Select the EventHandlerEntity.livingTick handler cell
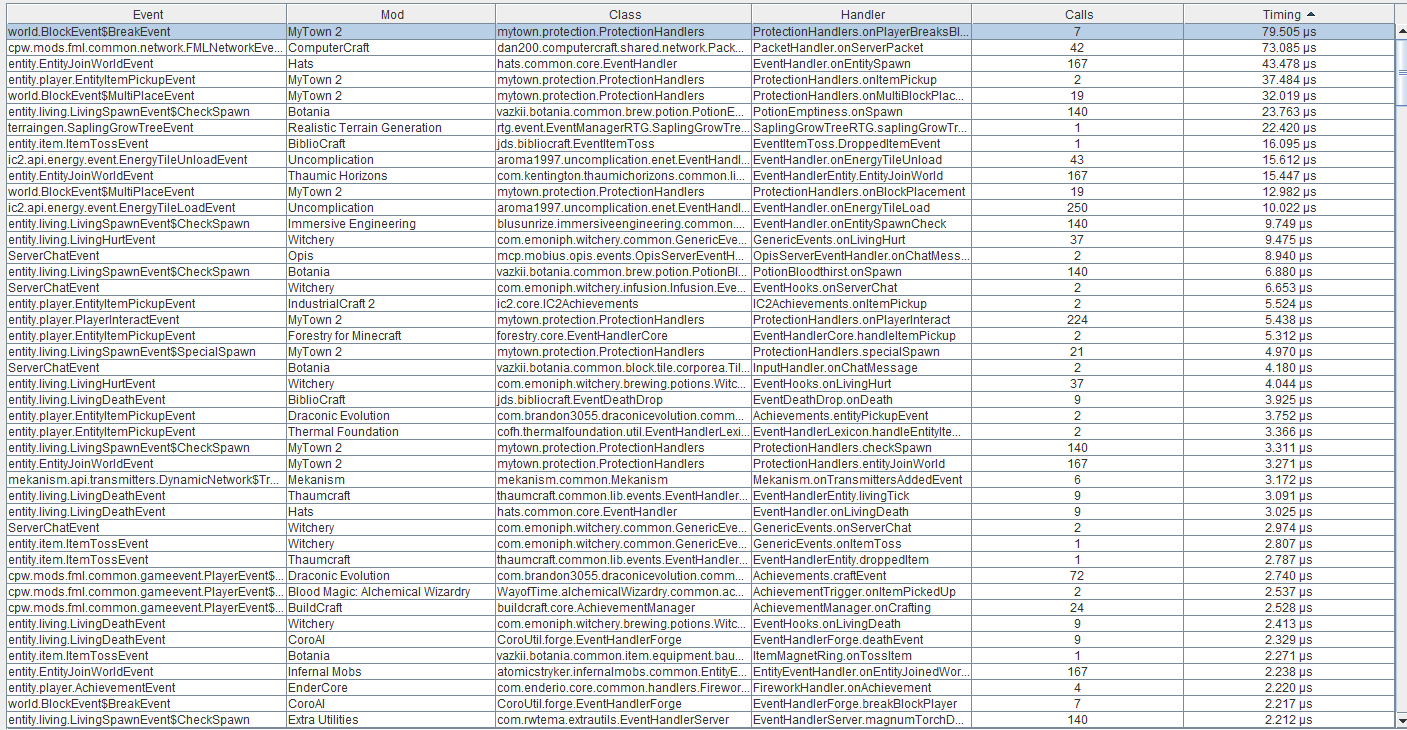This screenshot has height=730, width=1407. pyautogui.click(x=861, y=496)
